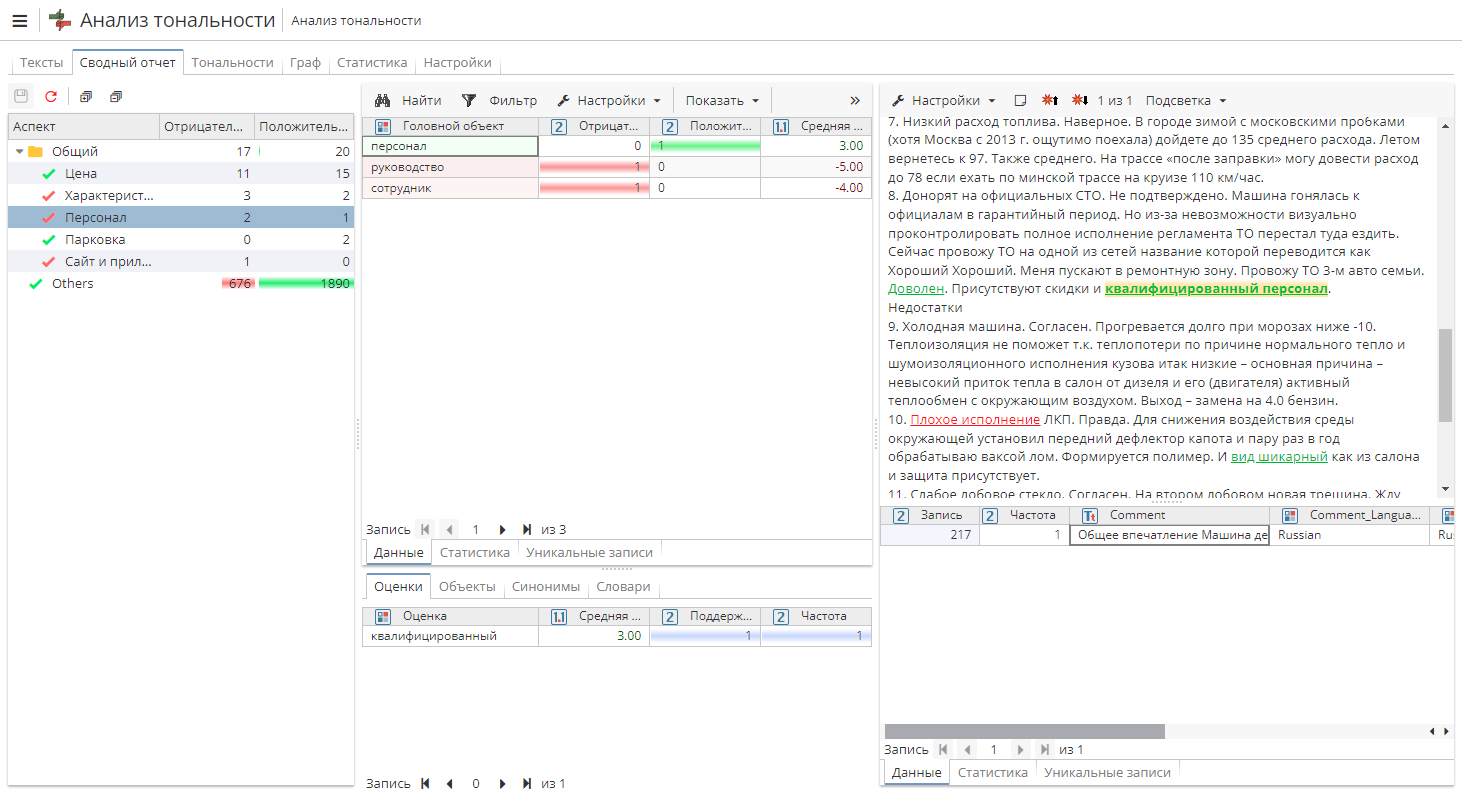Select the сотрудник row
The image size is (1462, 793).
[x=616, y=188]
